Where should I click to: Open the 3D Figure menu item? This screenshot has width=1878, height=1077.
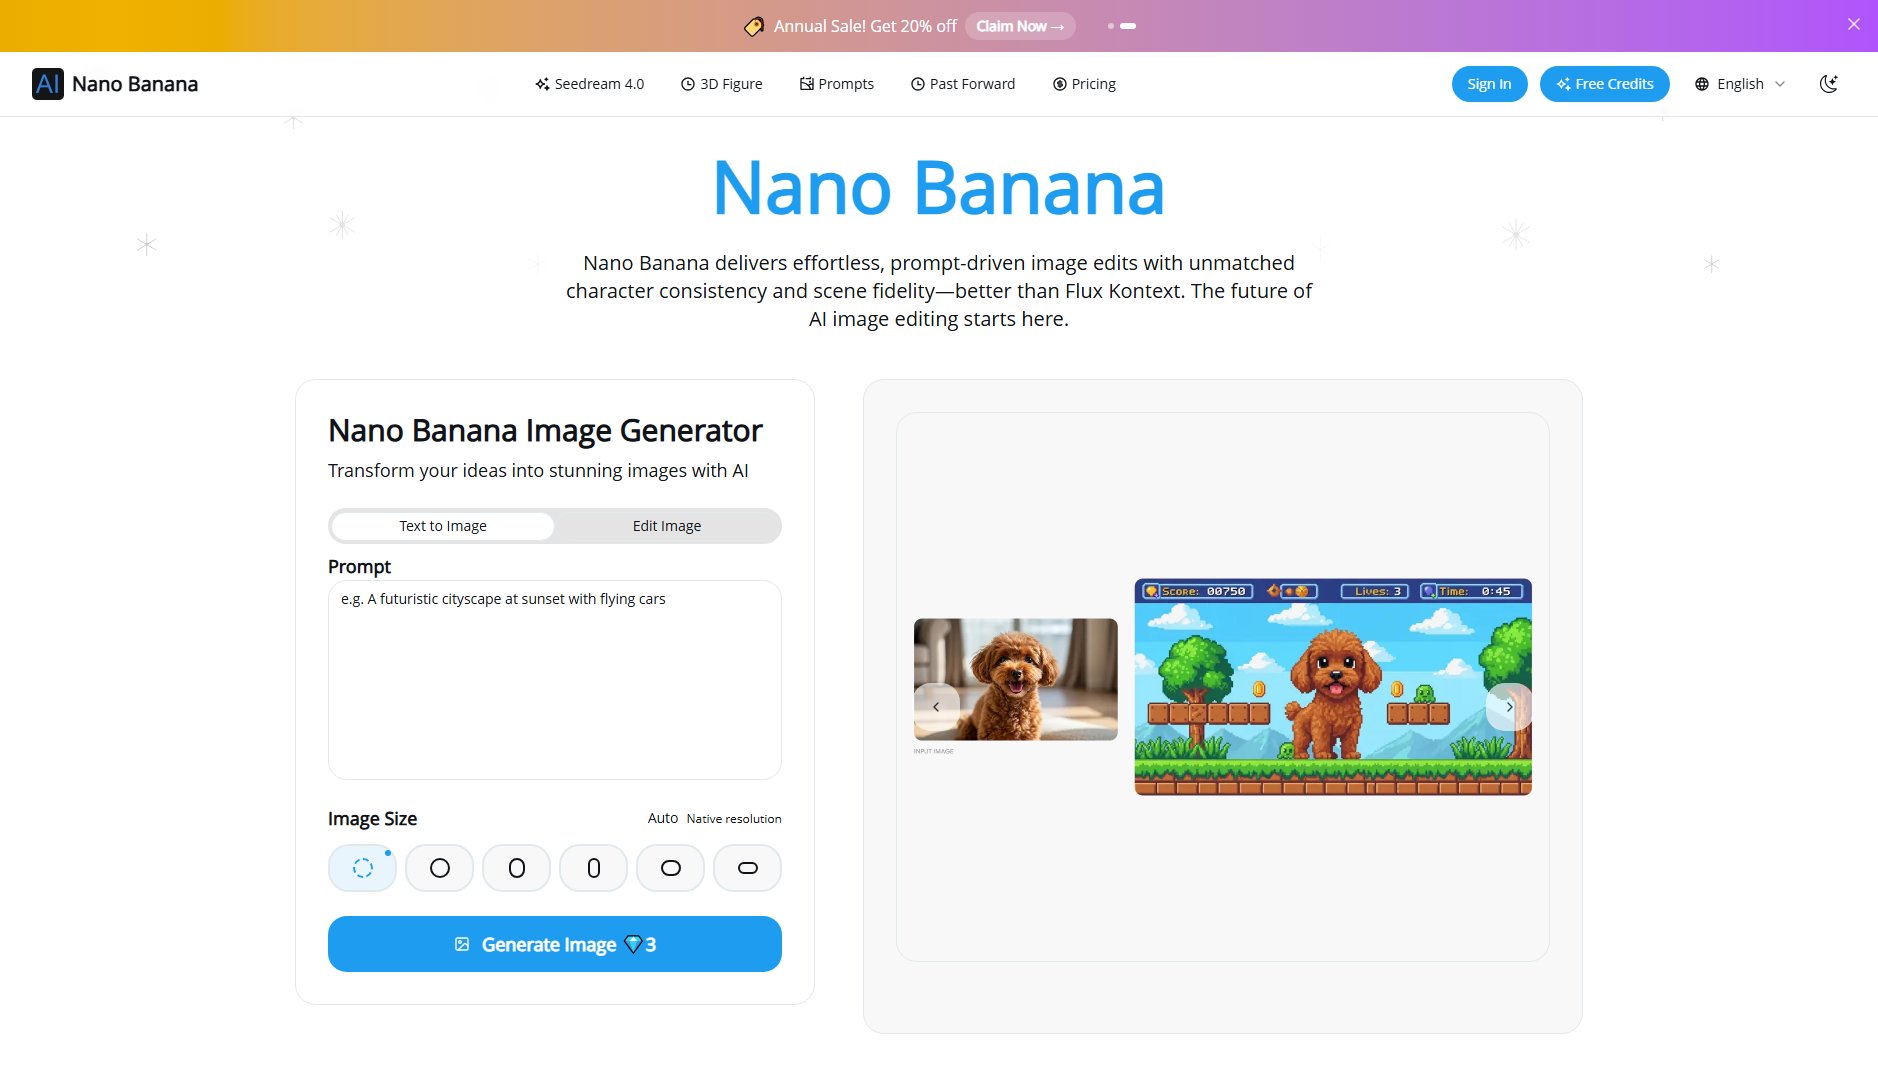pos(721,84)
